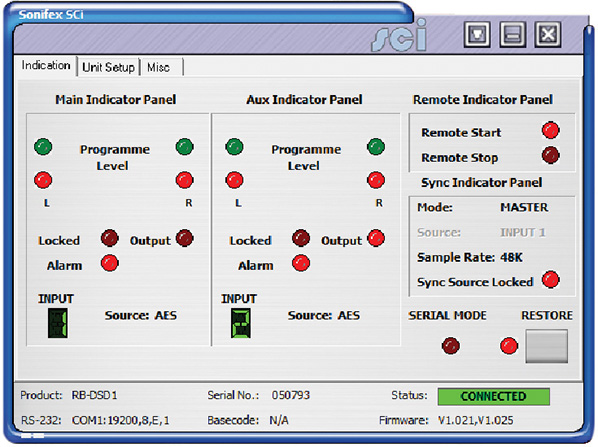This screenshot has width=598, height=447.
Task: Click the red LED beside the RESTORE button
Action: [509, 346]
